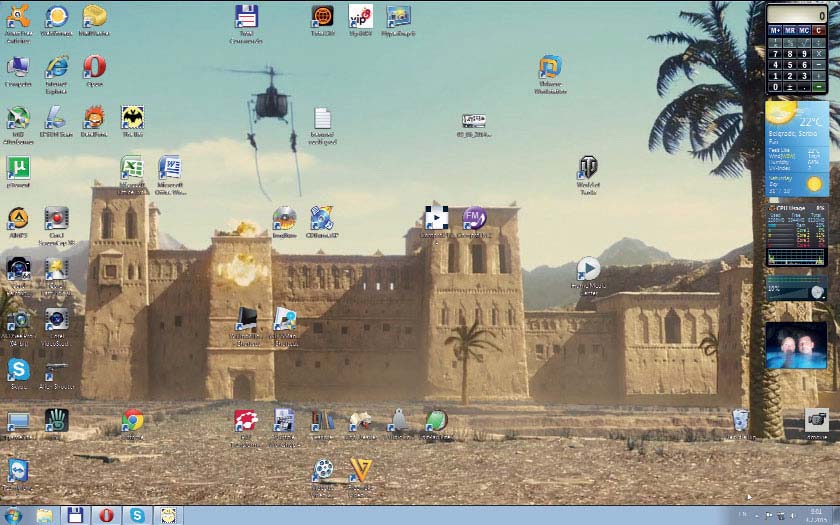840x525 pixels.
Task: Open the Opera browser desktop shortcut
Action: click(x=94, y=68)
